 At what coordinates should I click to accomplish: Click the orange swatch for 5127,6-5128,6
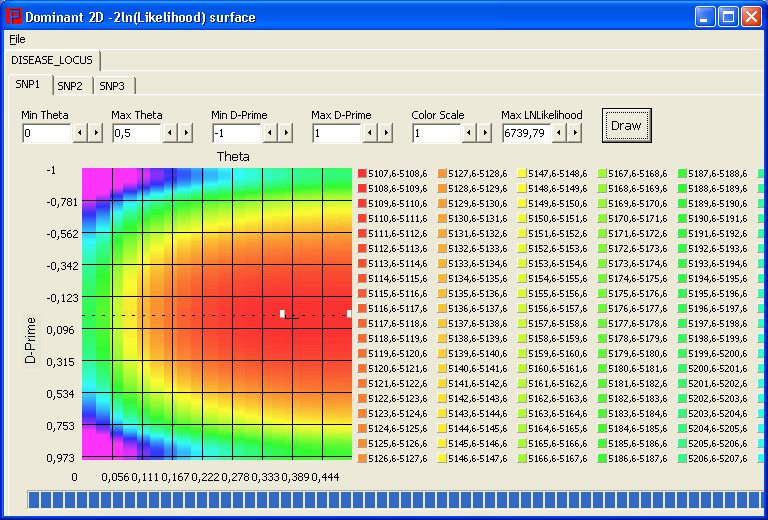pyautogui.click(x=442, y=173)
